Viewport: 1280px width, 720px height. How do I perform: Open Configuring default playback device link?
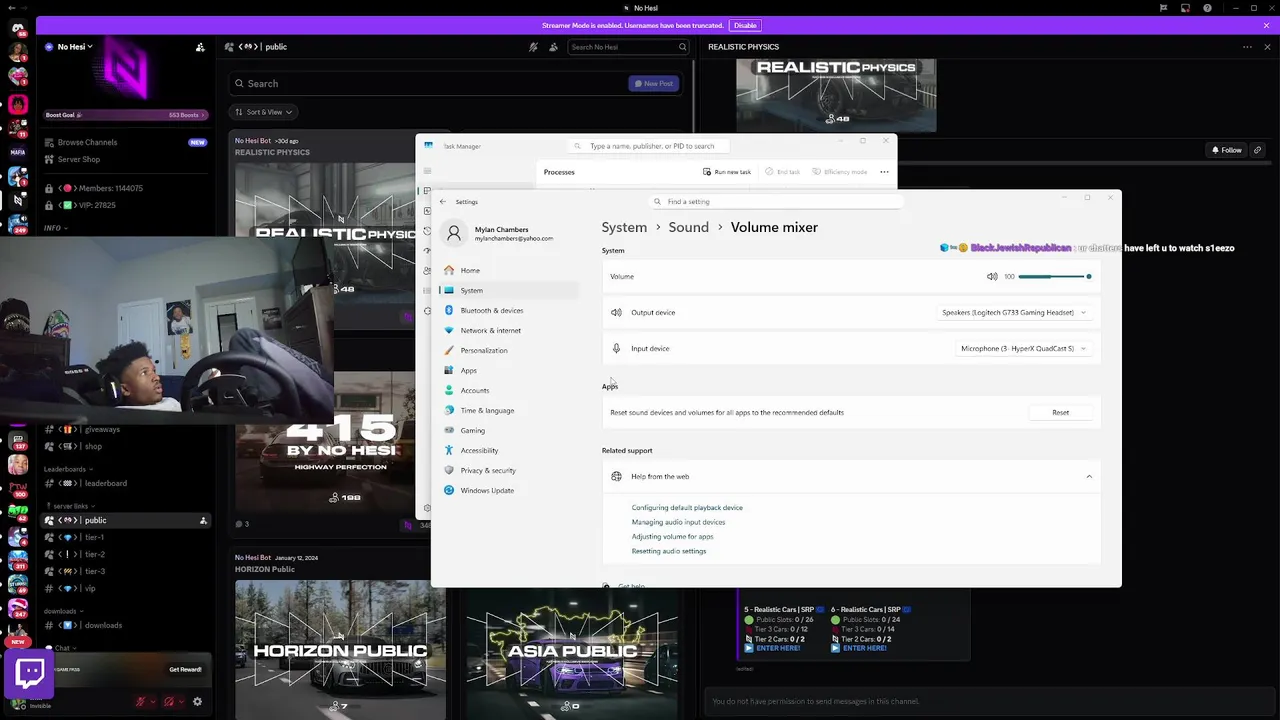687,508
